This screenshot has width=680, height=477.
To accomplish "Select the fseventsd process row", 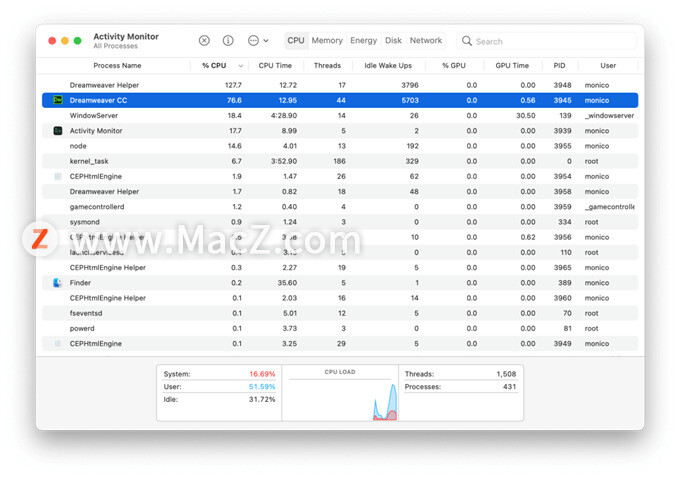I will 340,313.
